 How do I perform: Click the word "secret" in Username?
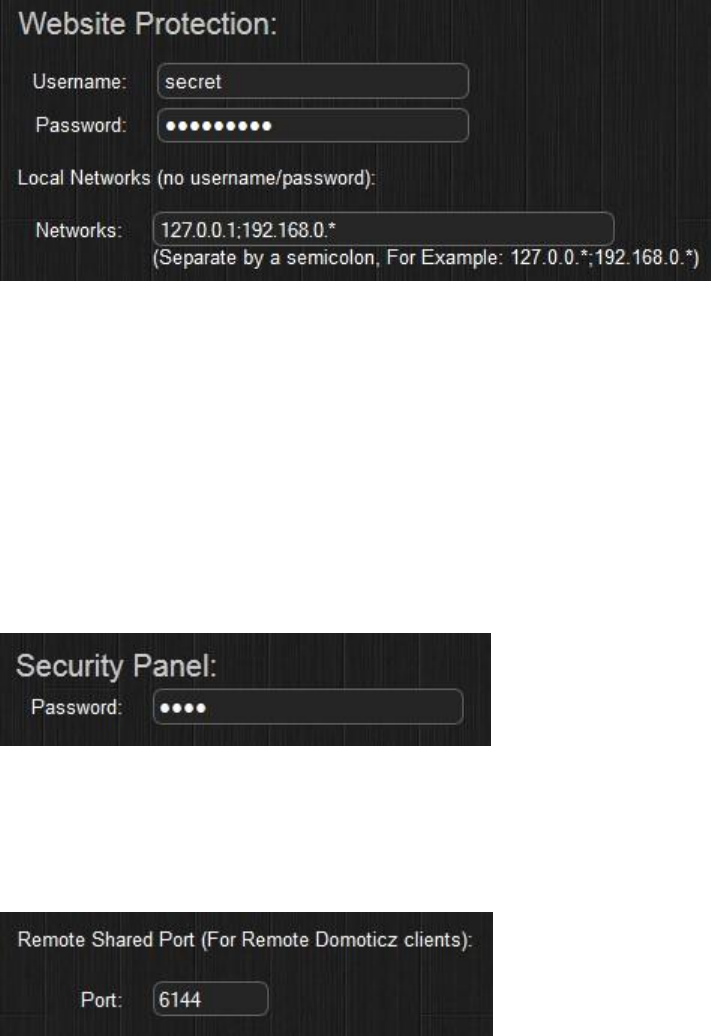tap(193, 82)
